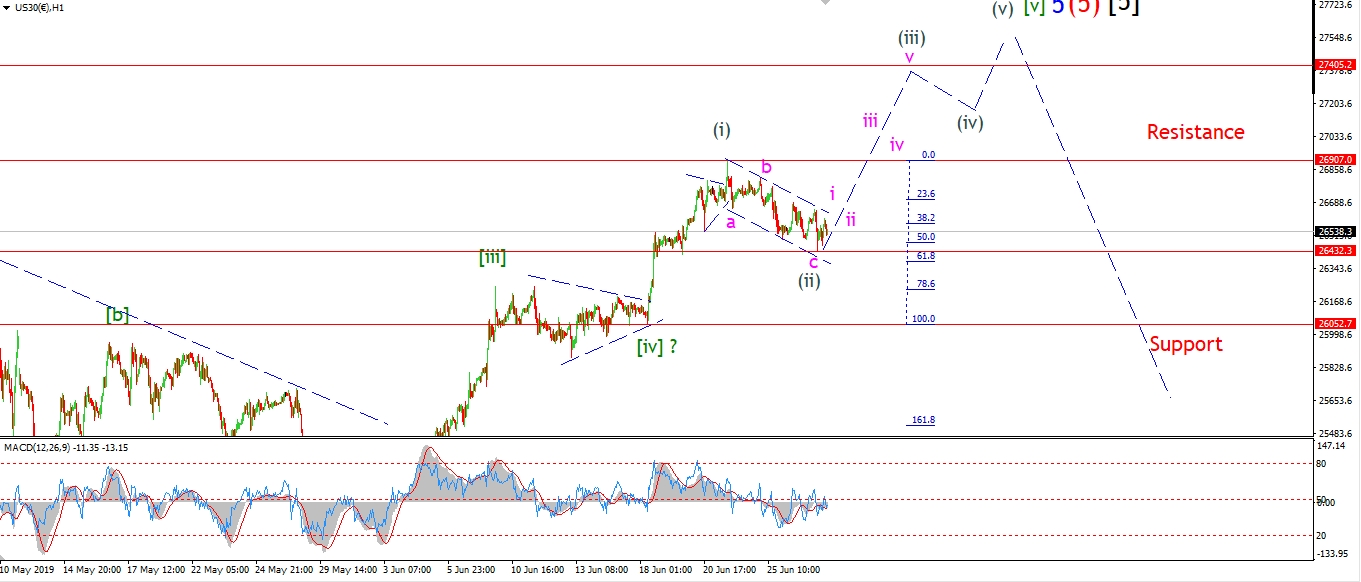Click the 10 May 2019 date marker

28,570
